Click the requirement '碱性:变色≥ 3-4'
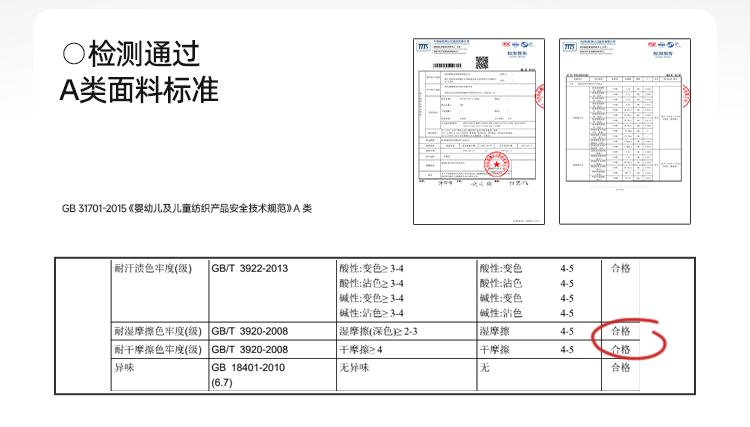 point(372,298)
